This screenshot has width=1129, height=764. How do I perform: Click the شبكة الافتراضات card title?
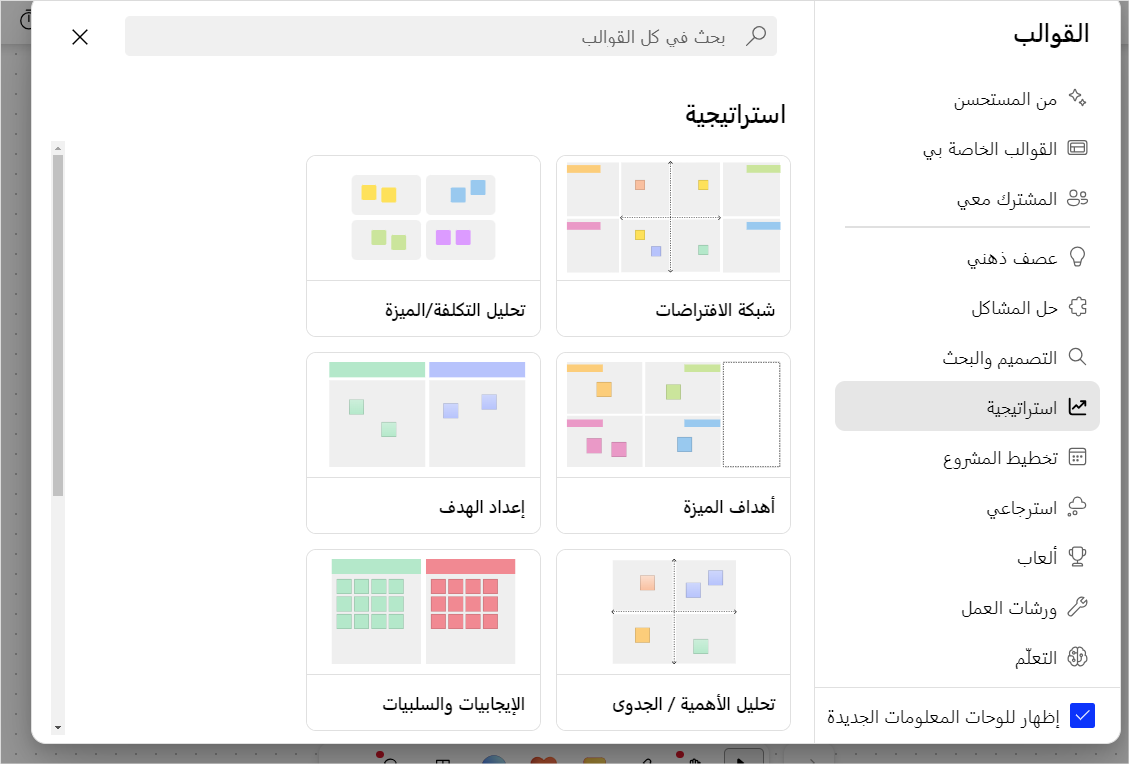tap(715, 310)
